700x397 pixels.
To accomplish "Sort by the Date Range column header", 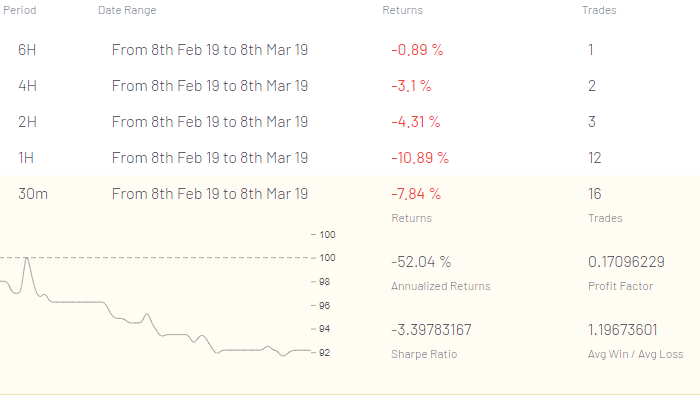I will 127,10.
